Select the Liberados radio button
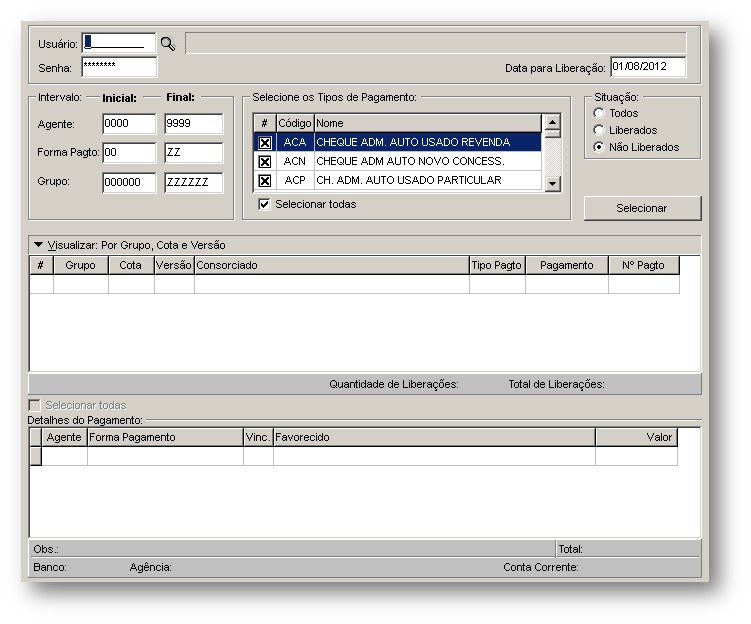 (599, 130)
